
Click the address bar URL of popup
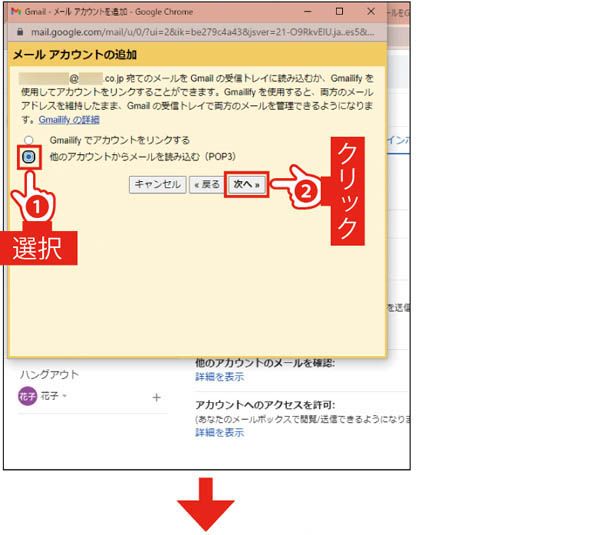[x=202, y=32]
